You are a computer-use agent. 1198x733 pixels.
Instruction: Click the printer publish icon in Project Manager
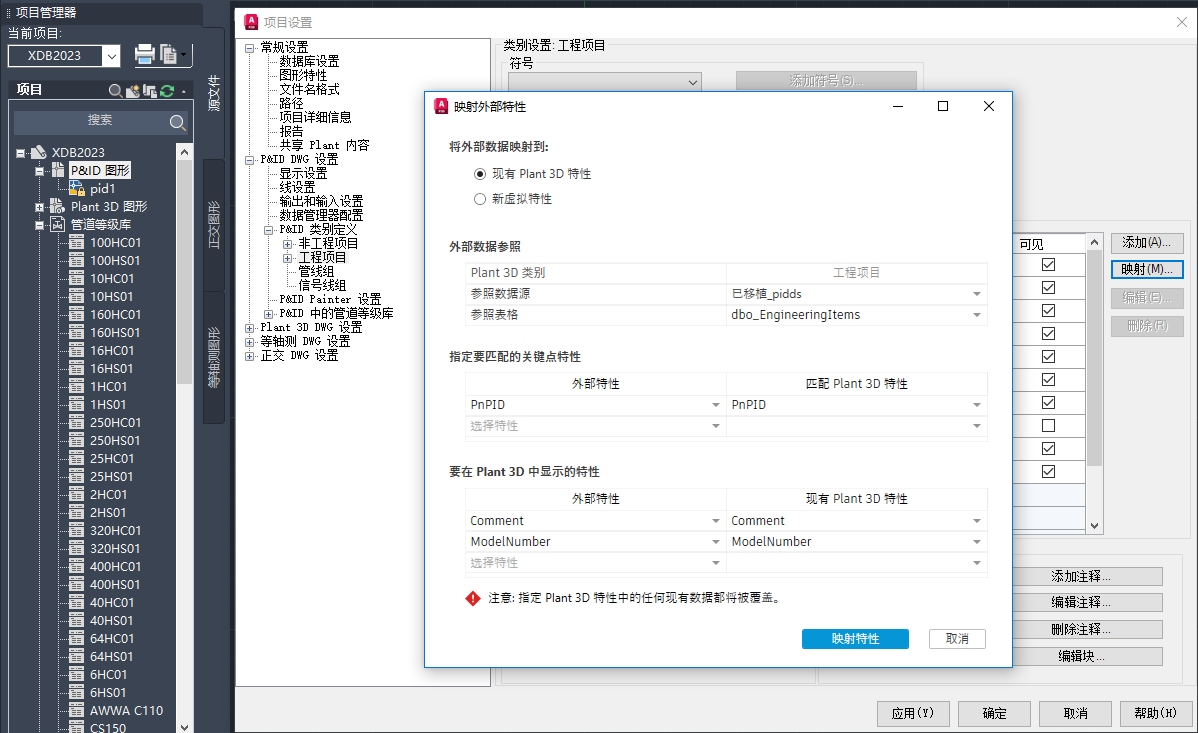[x=144, y=54]
